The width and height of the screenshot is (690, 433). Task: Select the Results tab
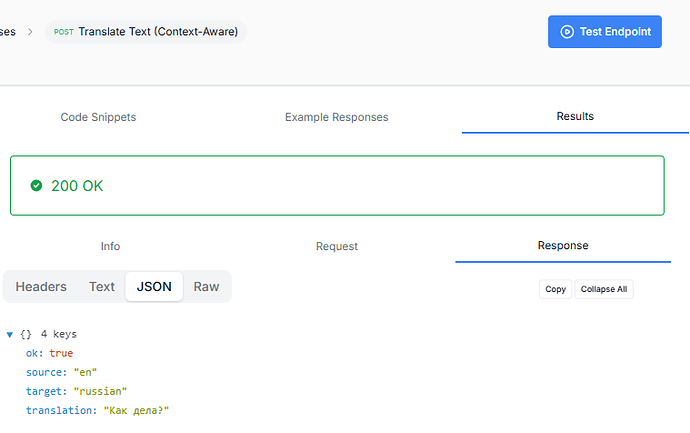click(x=575, y=116)
